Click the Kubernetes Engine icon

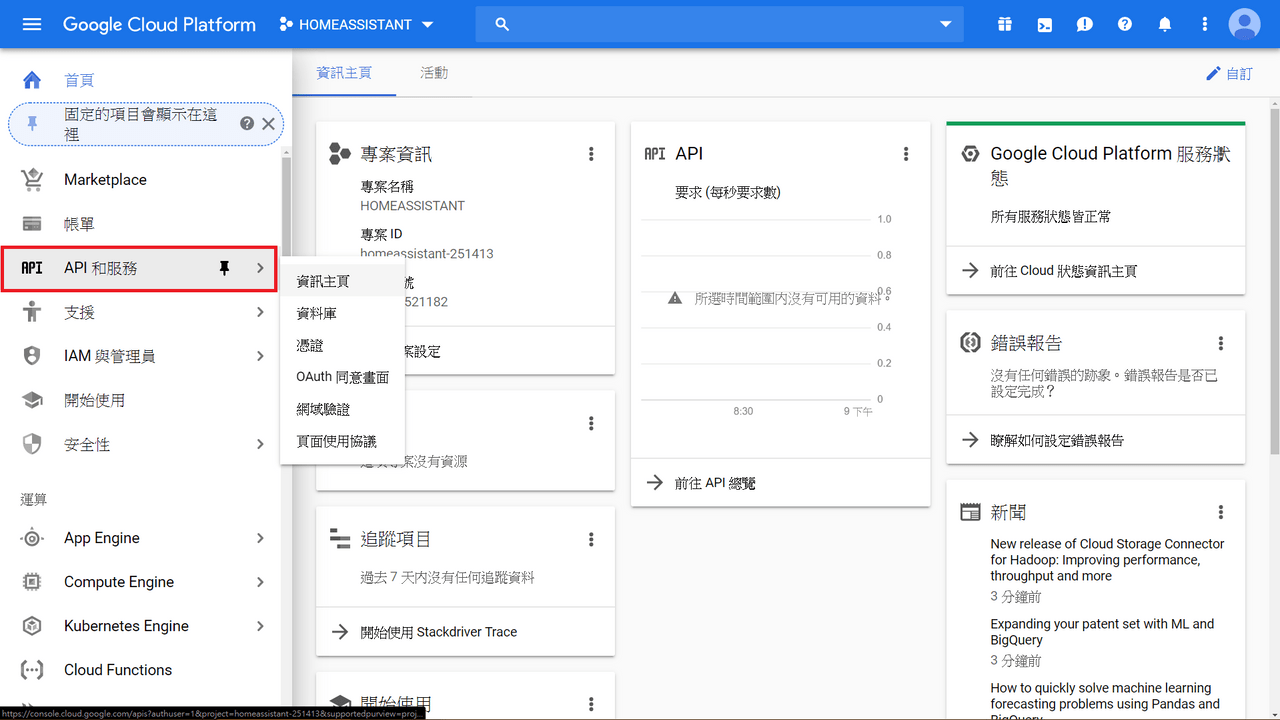pyautogui.click(x=32, y=626)
